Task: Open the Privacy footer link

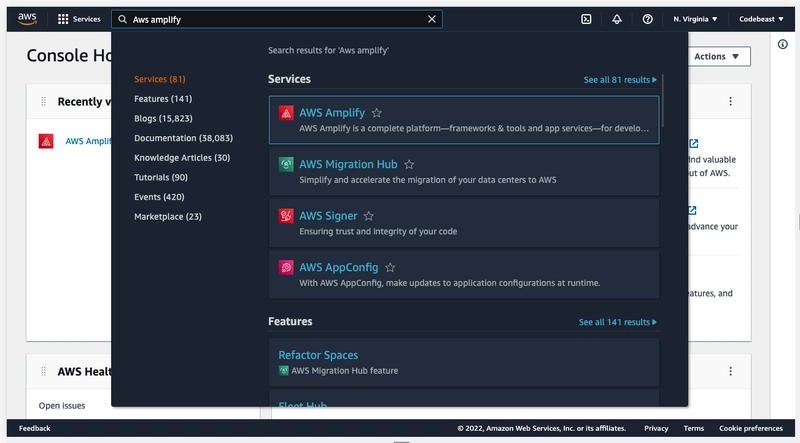Action: 656,428
